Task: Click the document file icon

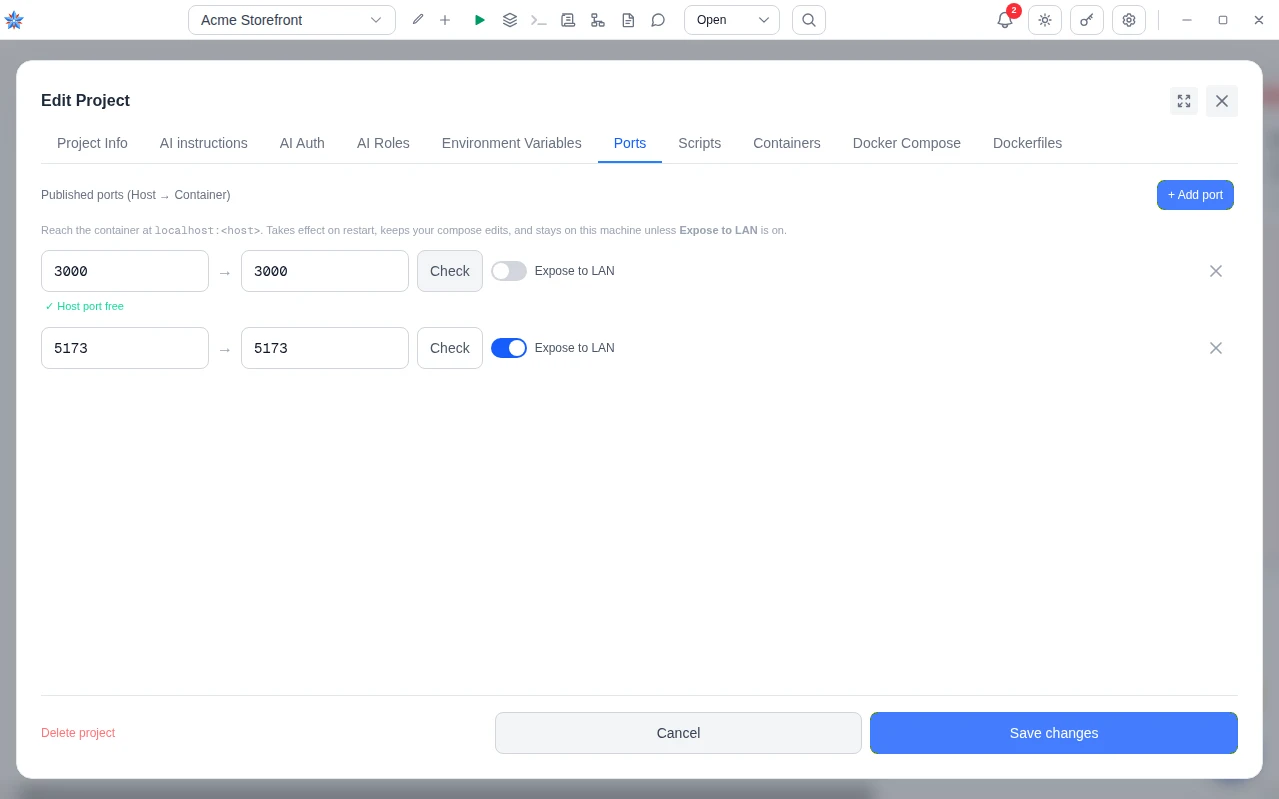Action: pyautogui.click(x=628, y=20)
